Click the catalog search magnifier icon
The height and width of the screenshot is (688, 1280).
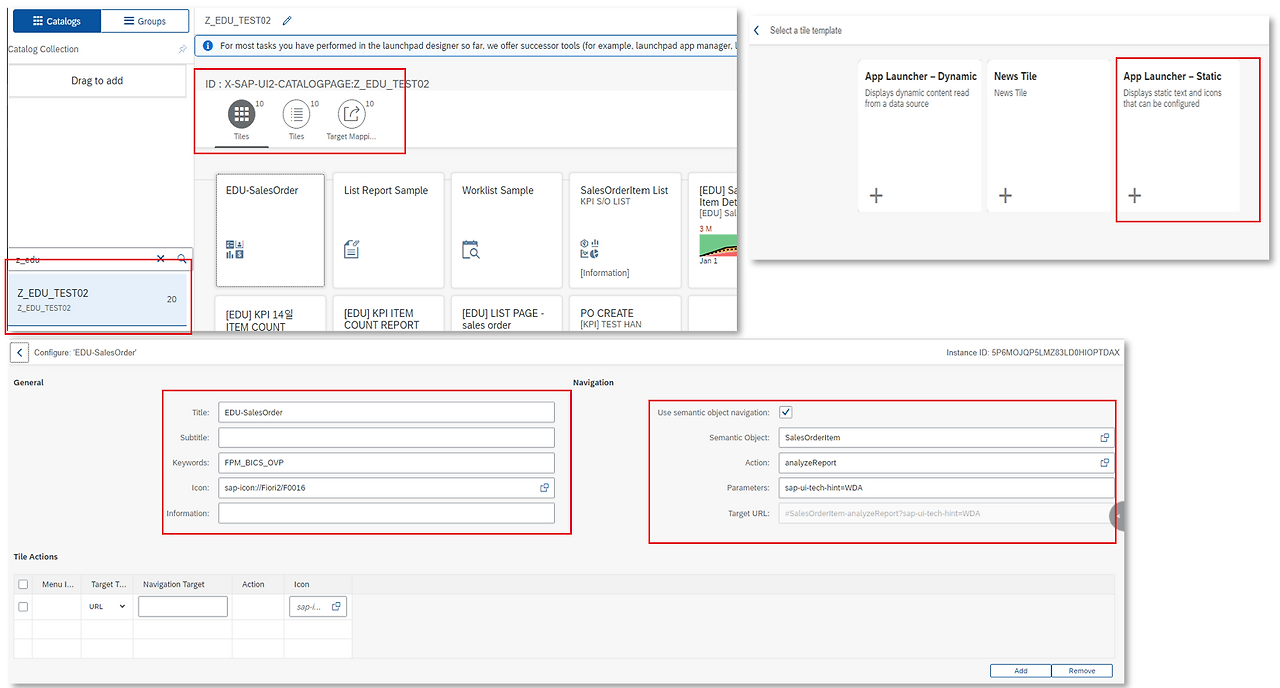point(182,259)
